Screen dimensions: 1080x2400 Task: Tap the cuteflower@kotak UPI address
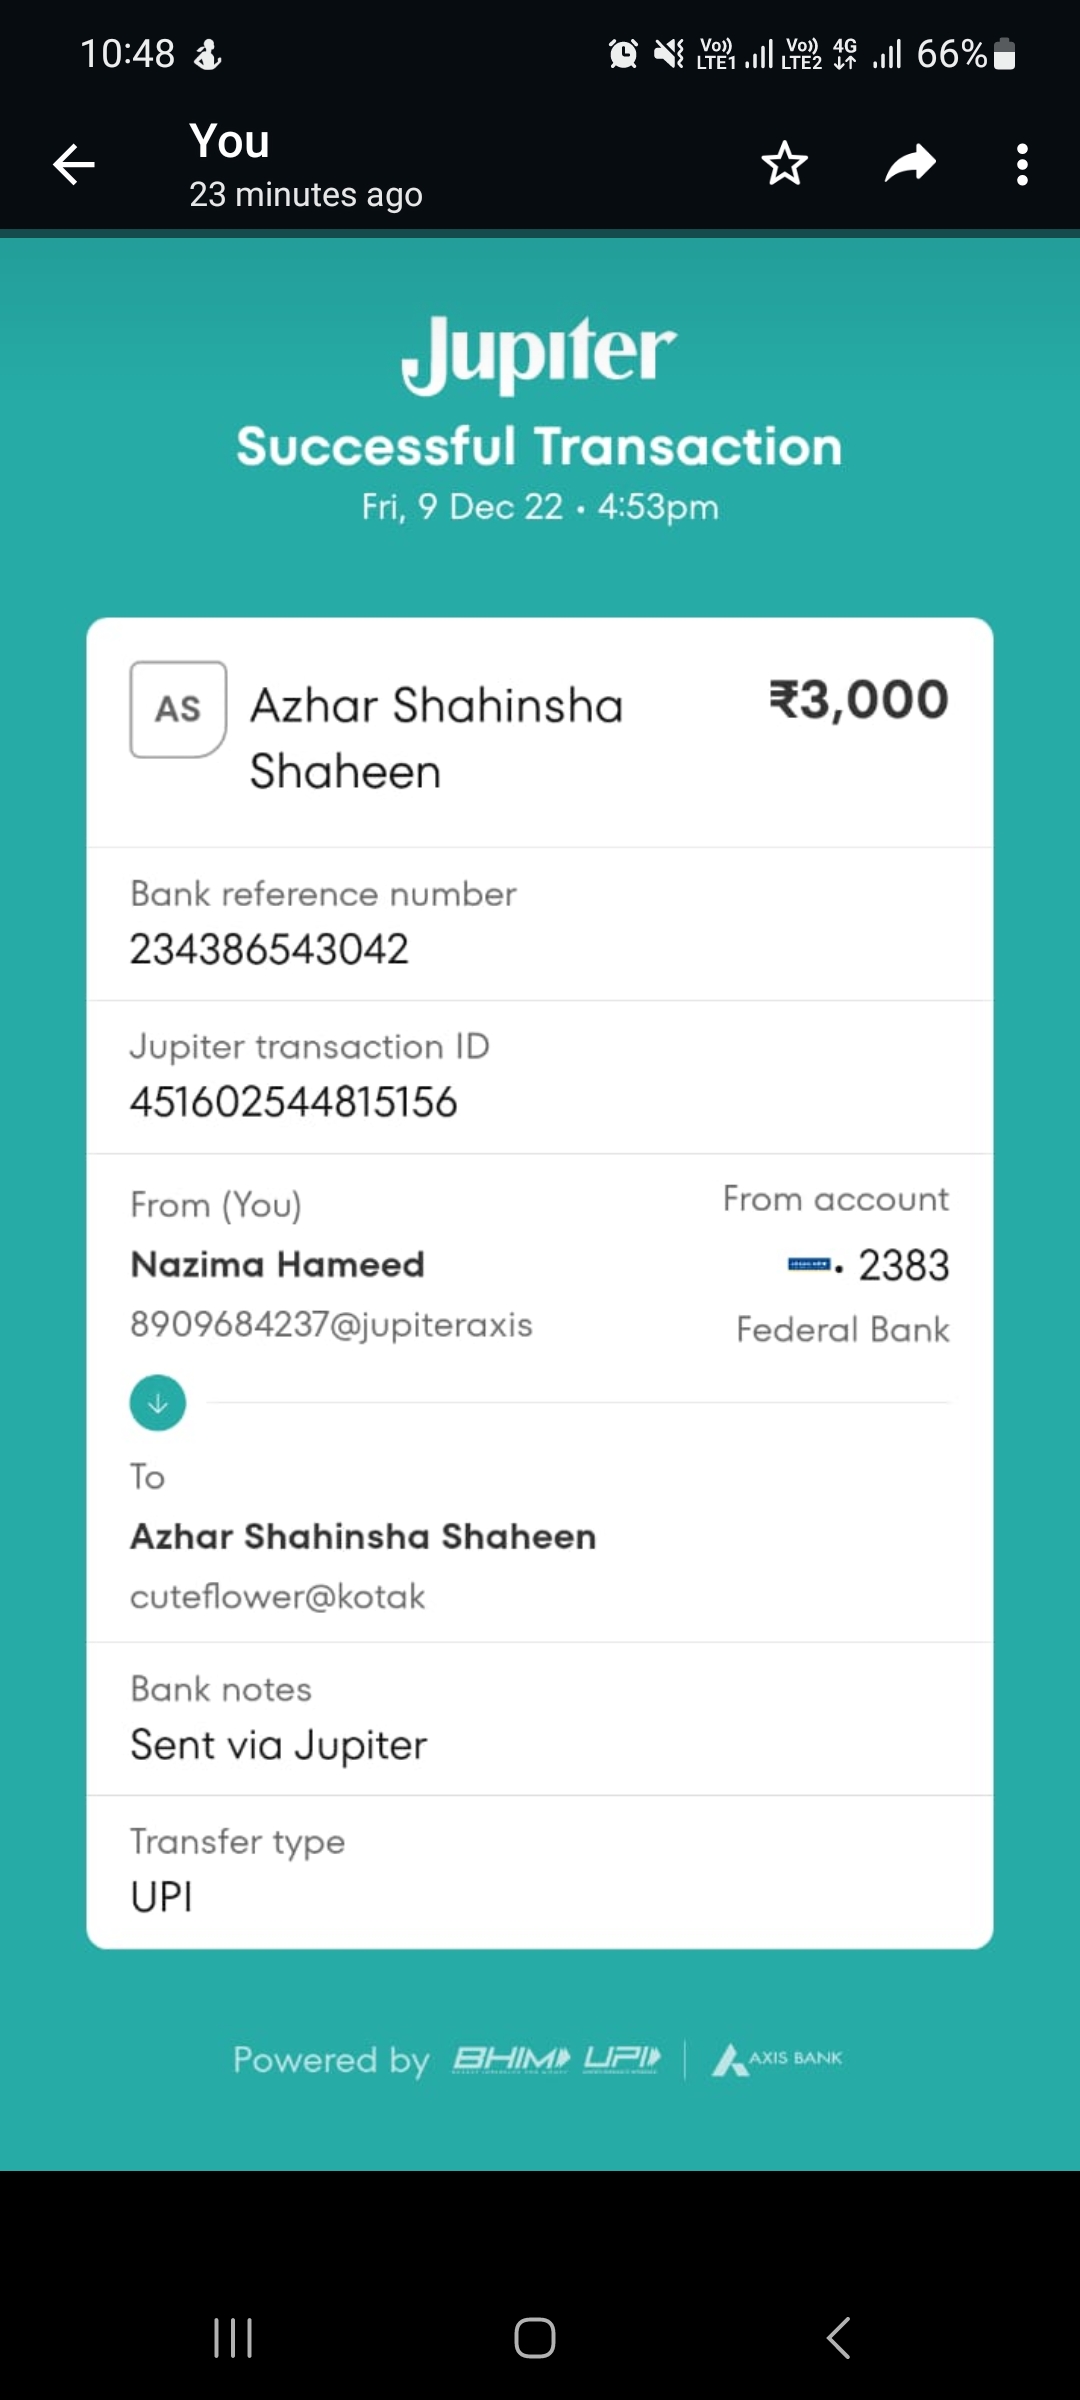coord(277,1597)
